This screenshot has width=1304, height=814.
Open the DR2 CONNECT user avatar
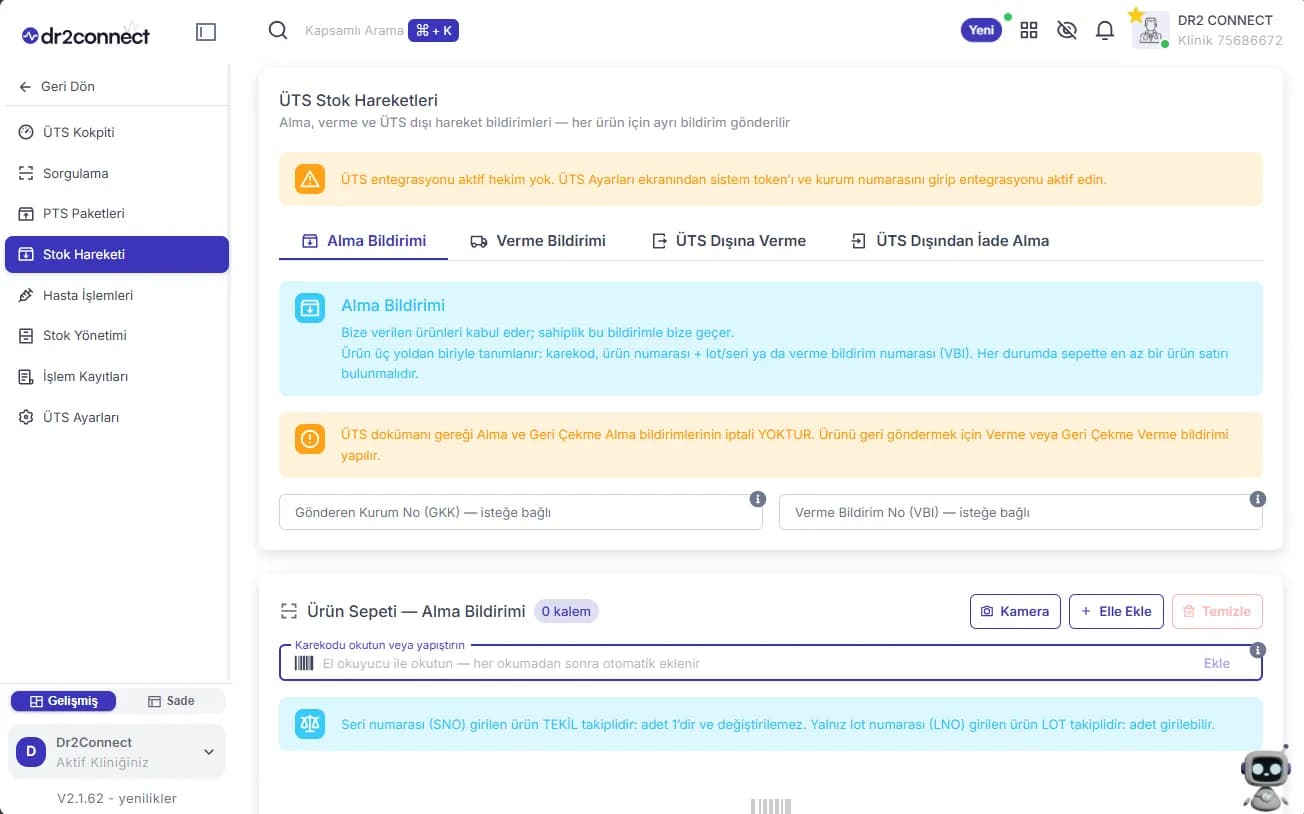coord(1150,30)
